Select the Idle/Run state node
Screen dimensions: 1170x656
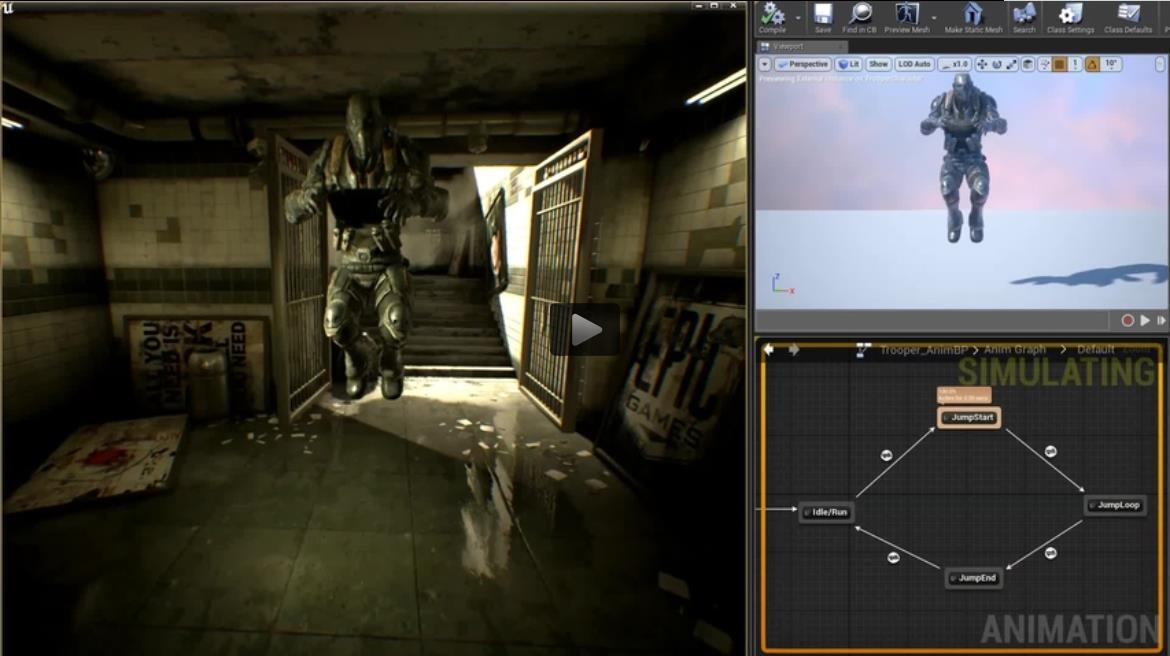coord(825,512)
